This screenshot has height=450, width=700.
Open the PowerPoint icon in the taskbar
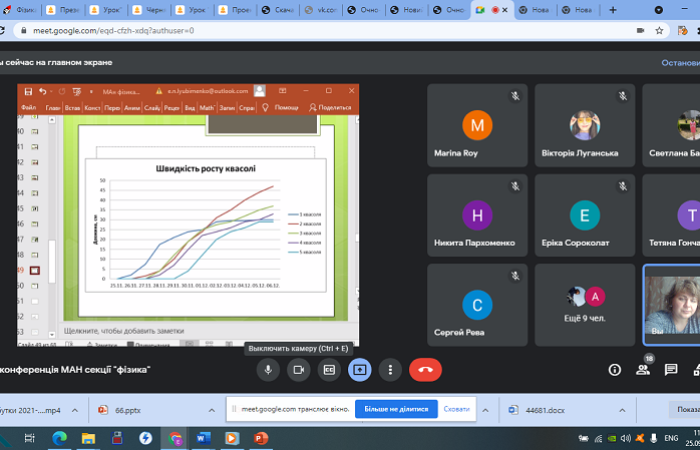(261, 438)
